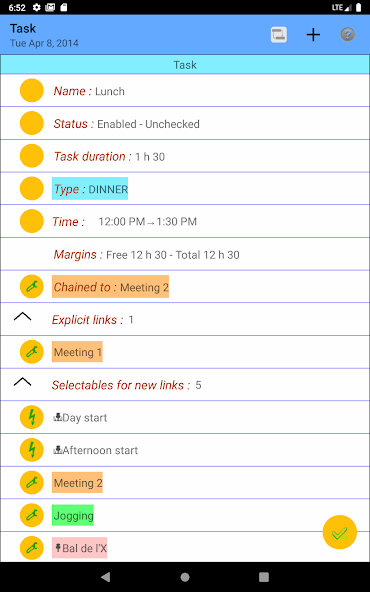Collapse Selectables for new links section
This screenshot has height=592, width=370.
click(x=23, y=382)
